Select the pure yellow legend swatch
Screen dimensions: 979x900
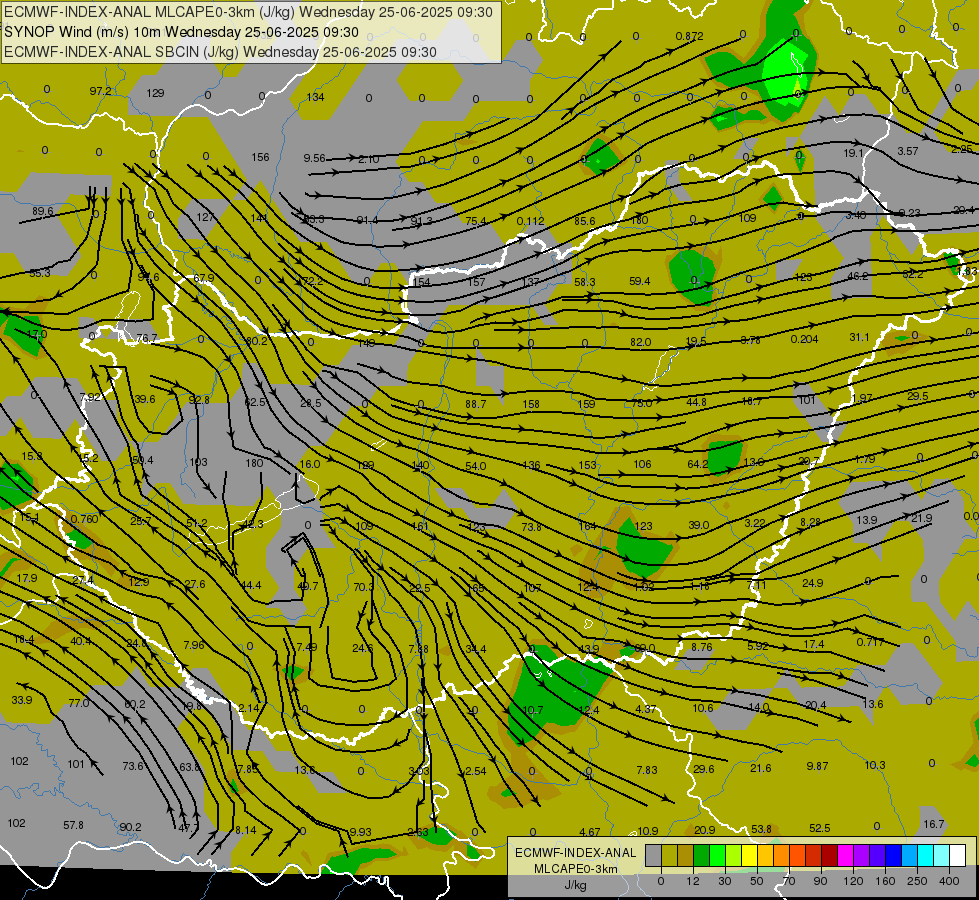749,855
